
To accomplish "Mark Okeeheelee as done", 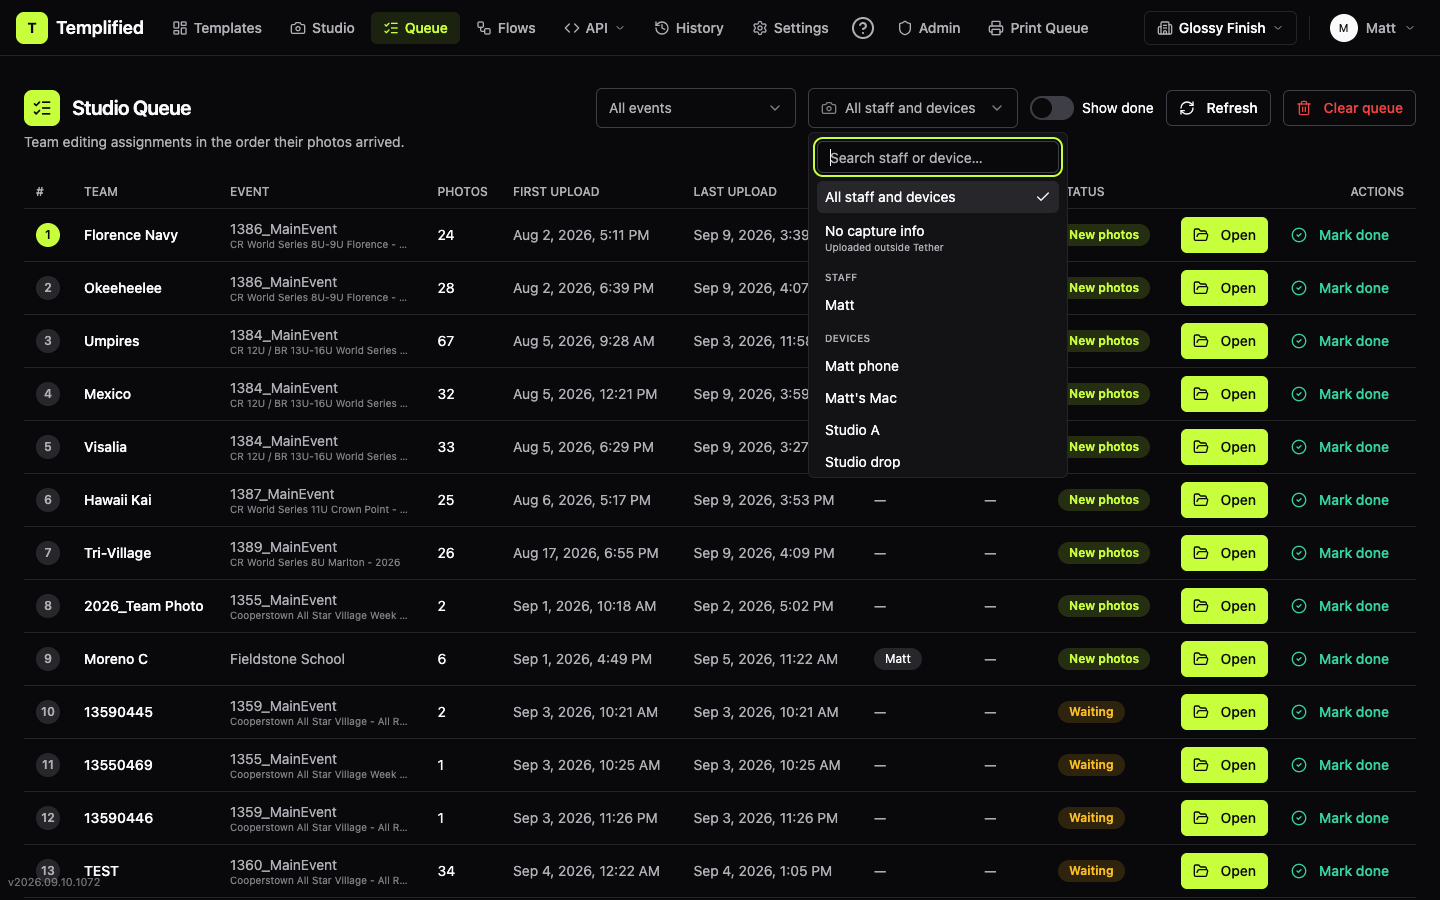I will [1340, 288].
